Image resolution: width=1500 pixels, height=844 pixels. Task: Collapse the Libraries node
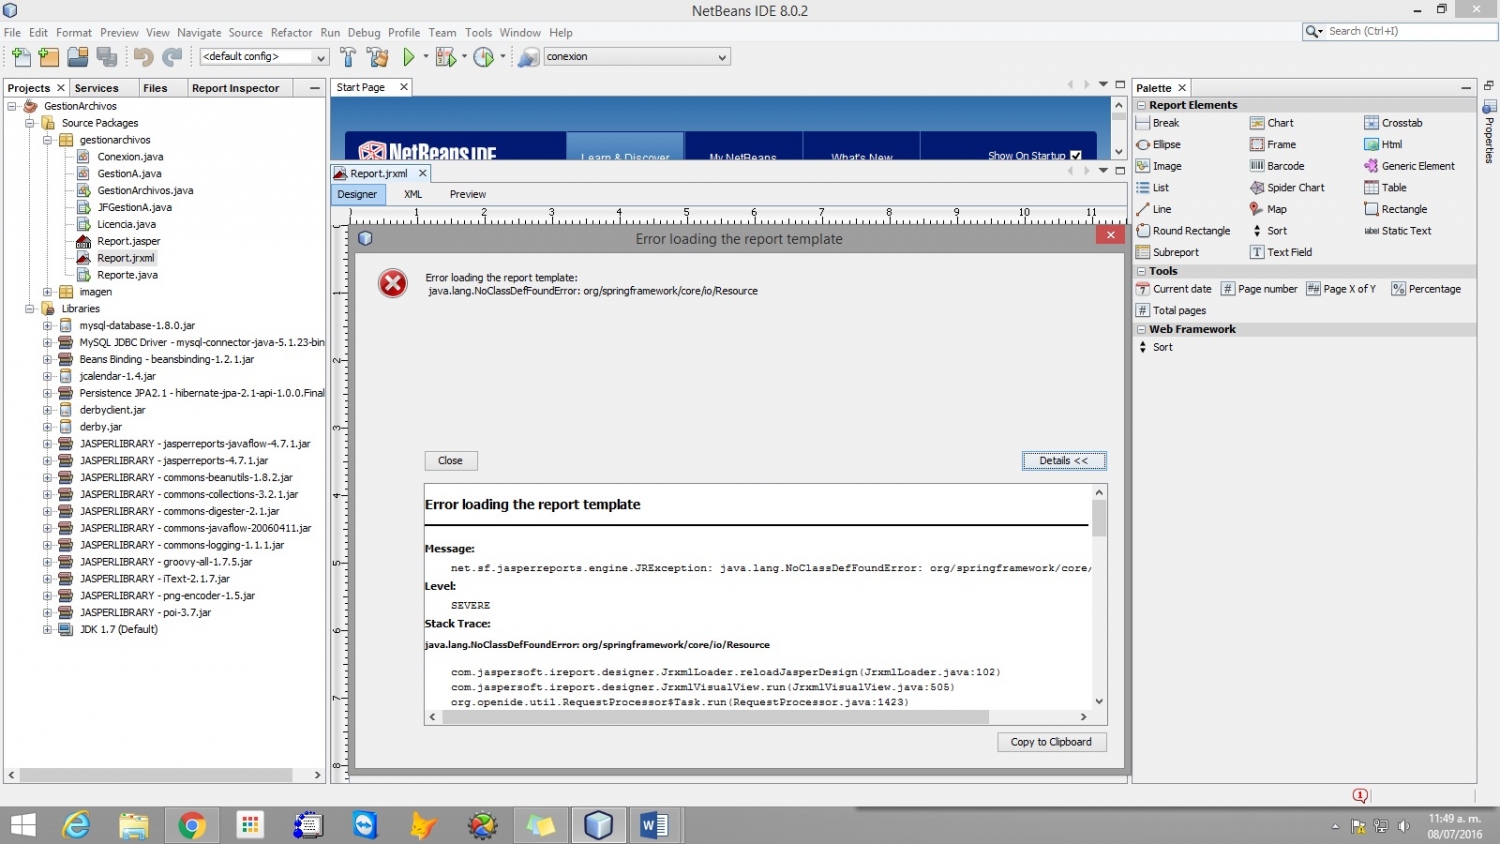30,309
